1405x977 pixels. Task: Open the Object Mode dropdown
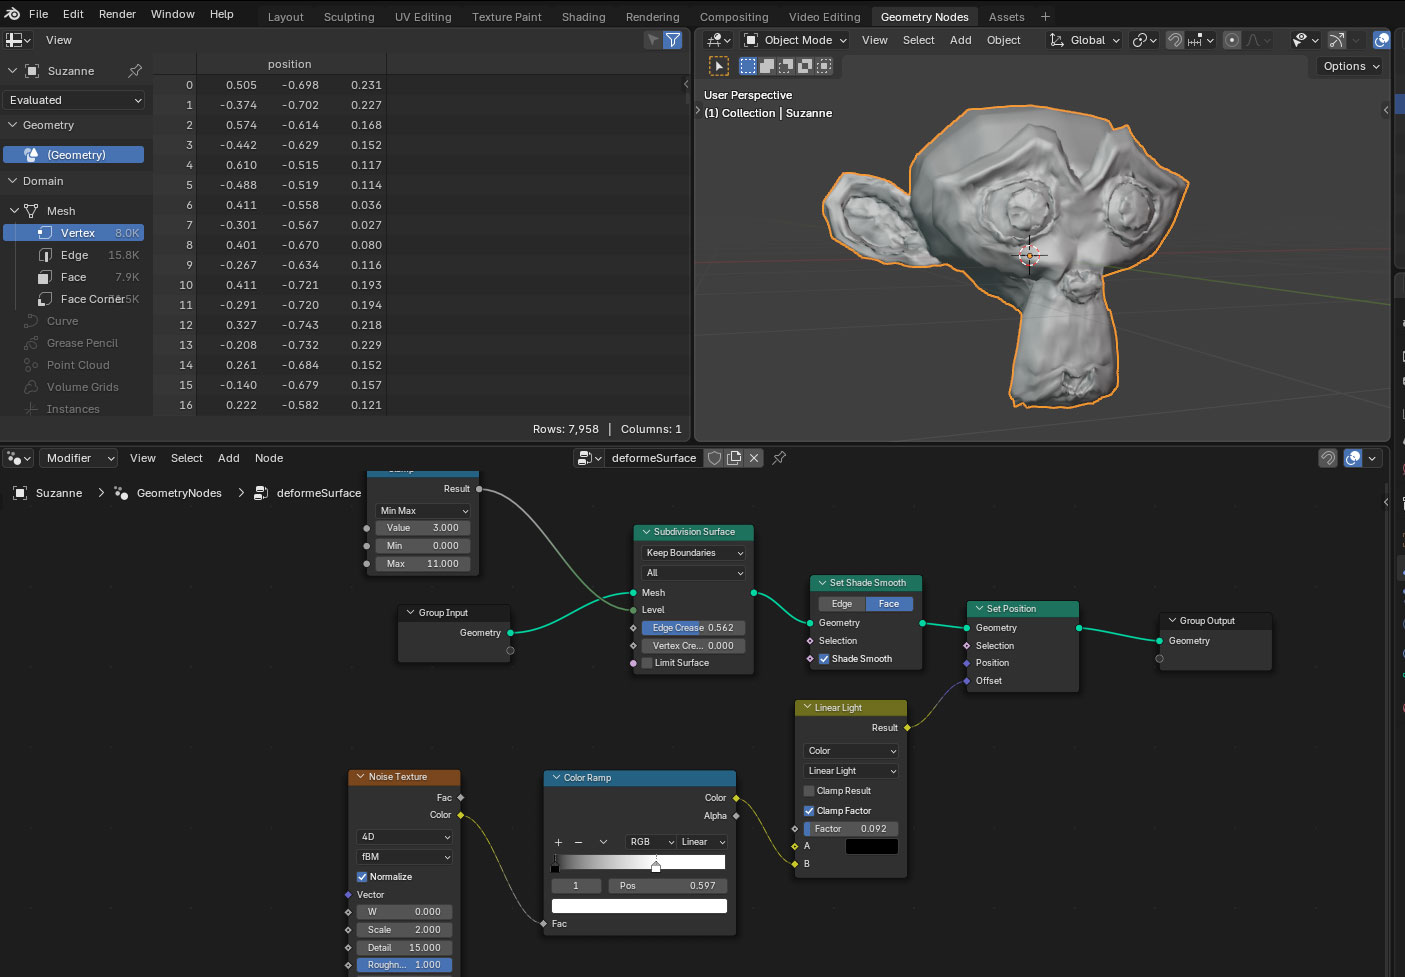[x=796, y=40]
